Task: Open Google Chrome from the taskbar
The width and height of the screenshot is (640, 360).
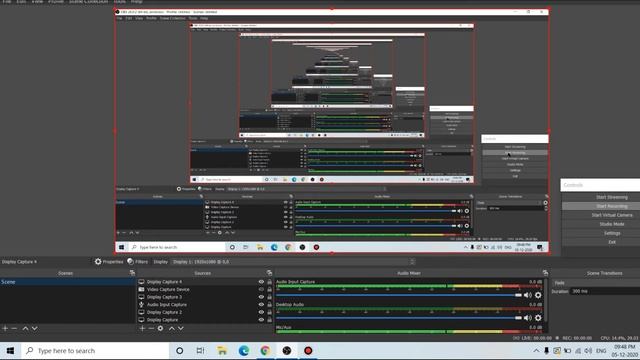Action: (x=265, y=351)
